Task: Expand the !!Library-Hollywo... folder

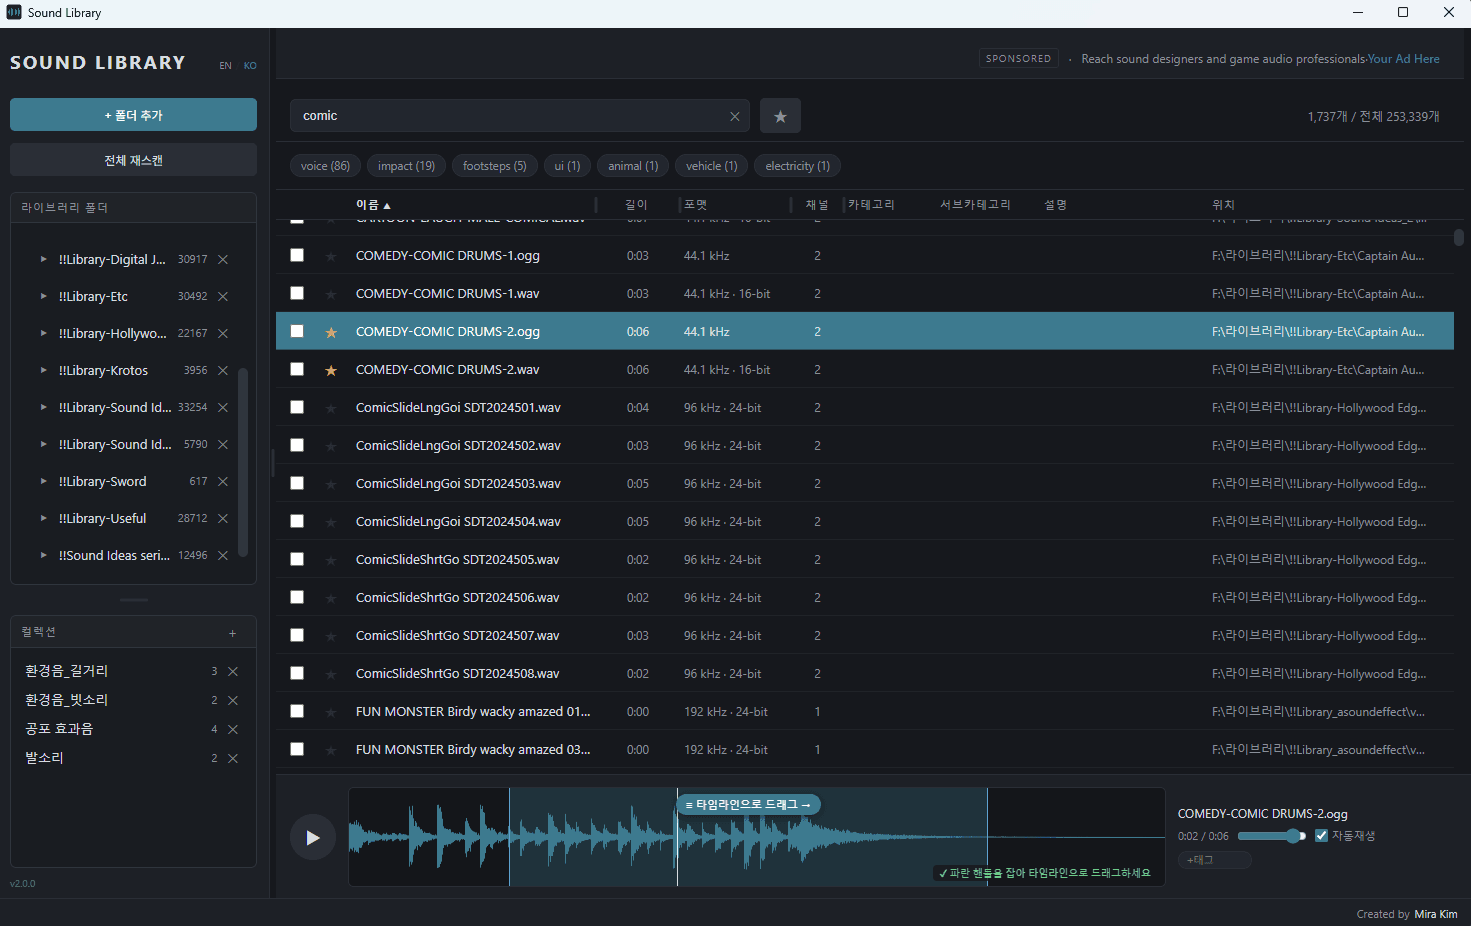Action: (44, 333)
